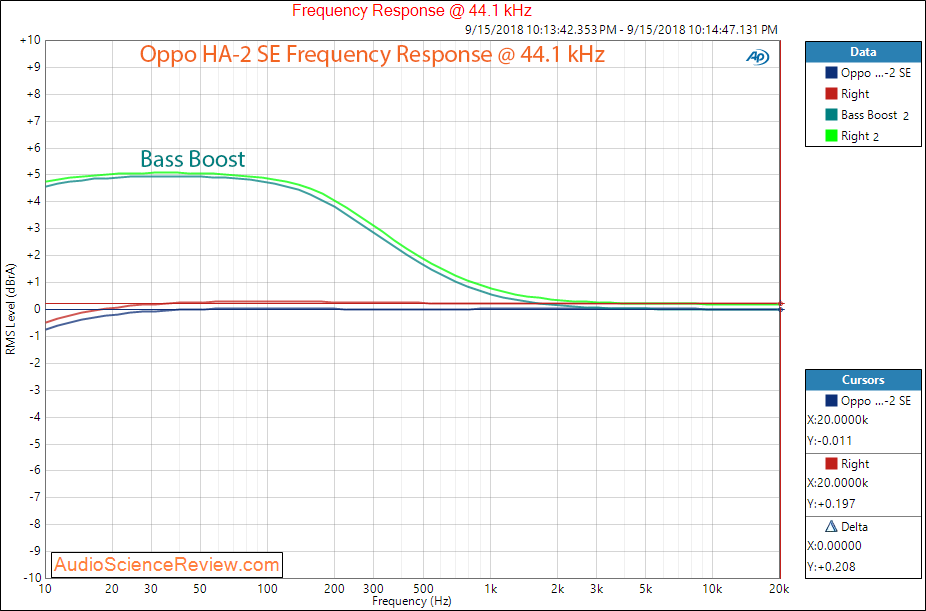926x611 pixels.
Task: Click the +3 tick on the level axis
Action: click(32, 228)
